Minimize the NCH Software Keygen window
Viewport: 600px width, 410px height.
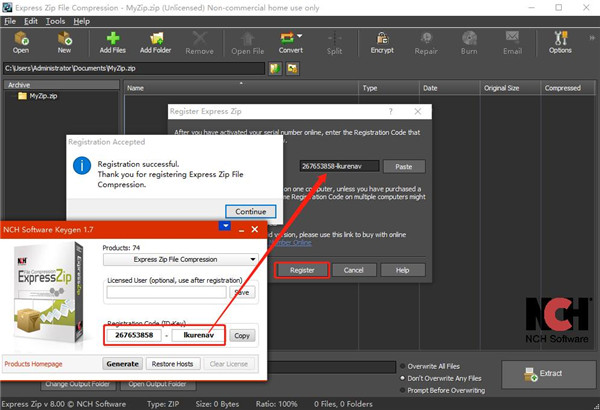241,230
